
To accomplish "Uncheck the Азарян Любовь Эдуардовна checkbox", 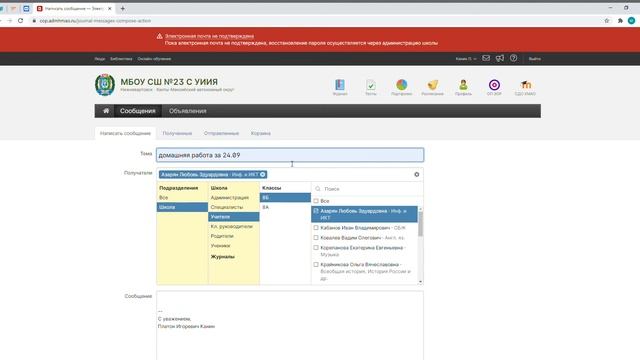I will [x=316, y=211].
